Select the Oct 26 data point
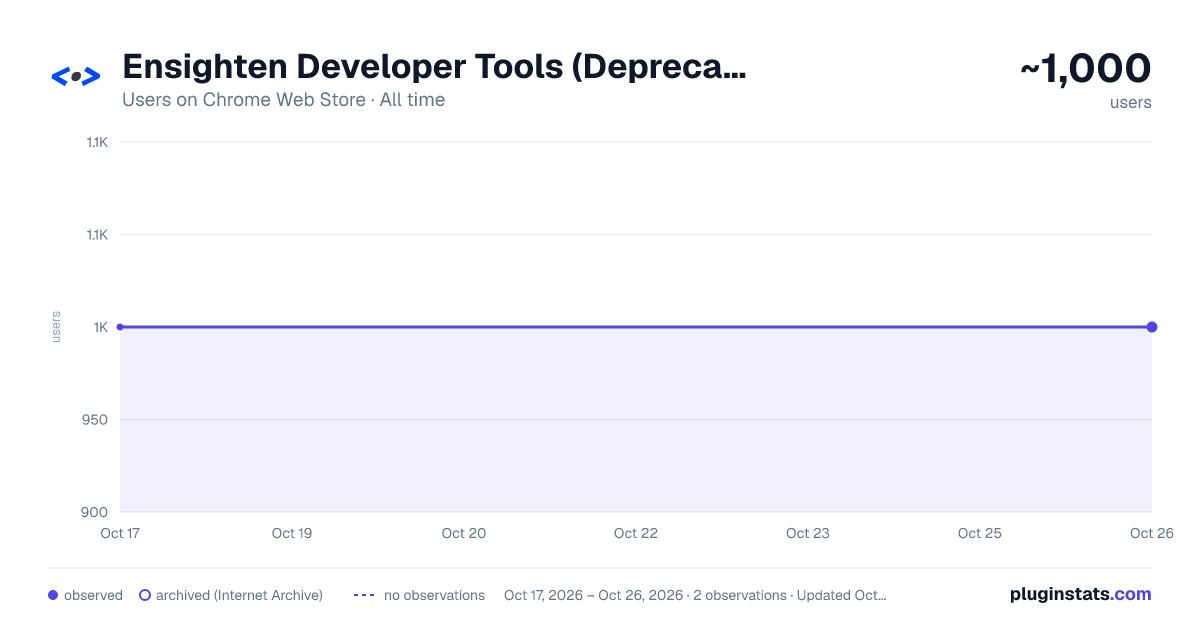Screen dimensions: 1200x630 pos(1152,327)
